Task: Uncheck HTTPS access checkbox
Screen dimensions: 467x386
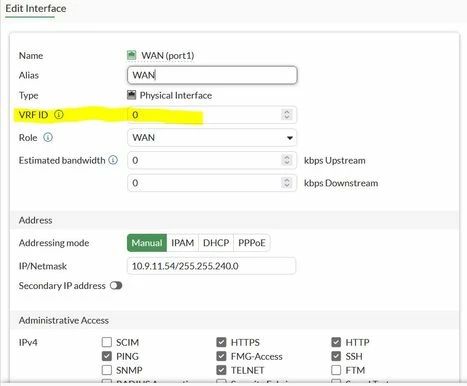Action: pos(221,342)
